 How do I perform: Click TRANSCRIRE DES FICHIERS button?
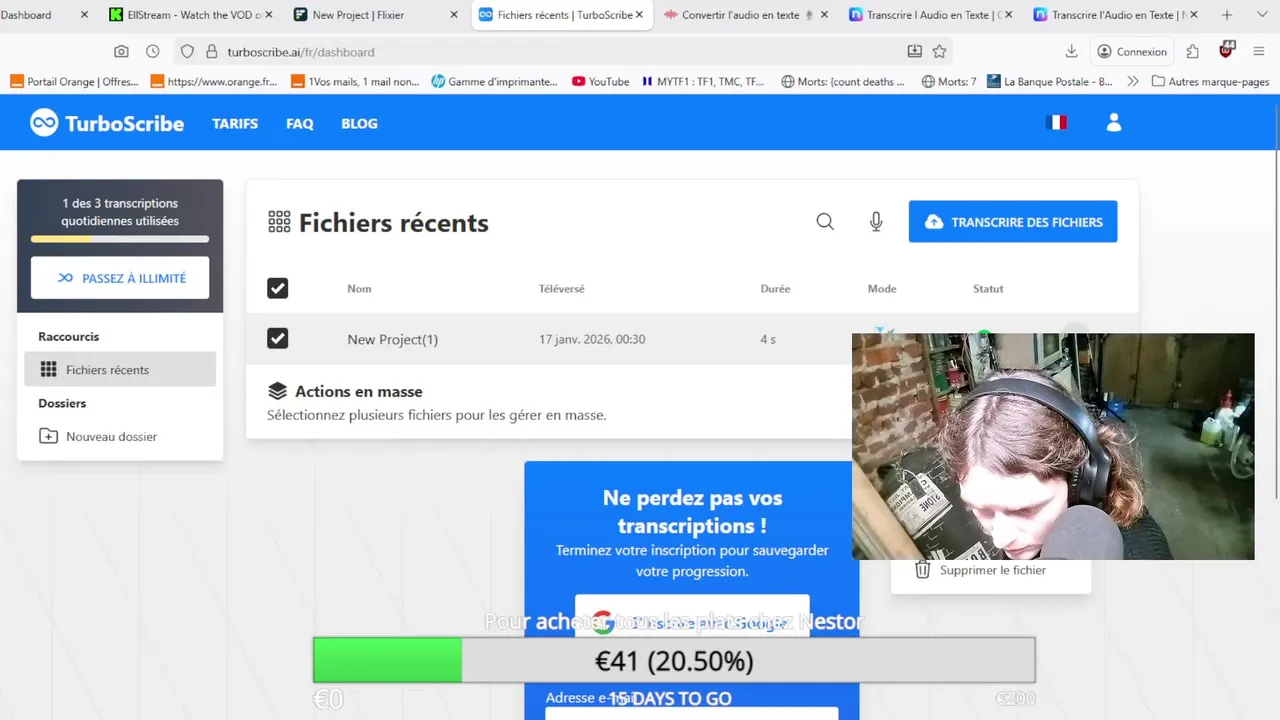tap(1013, 222)
